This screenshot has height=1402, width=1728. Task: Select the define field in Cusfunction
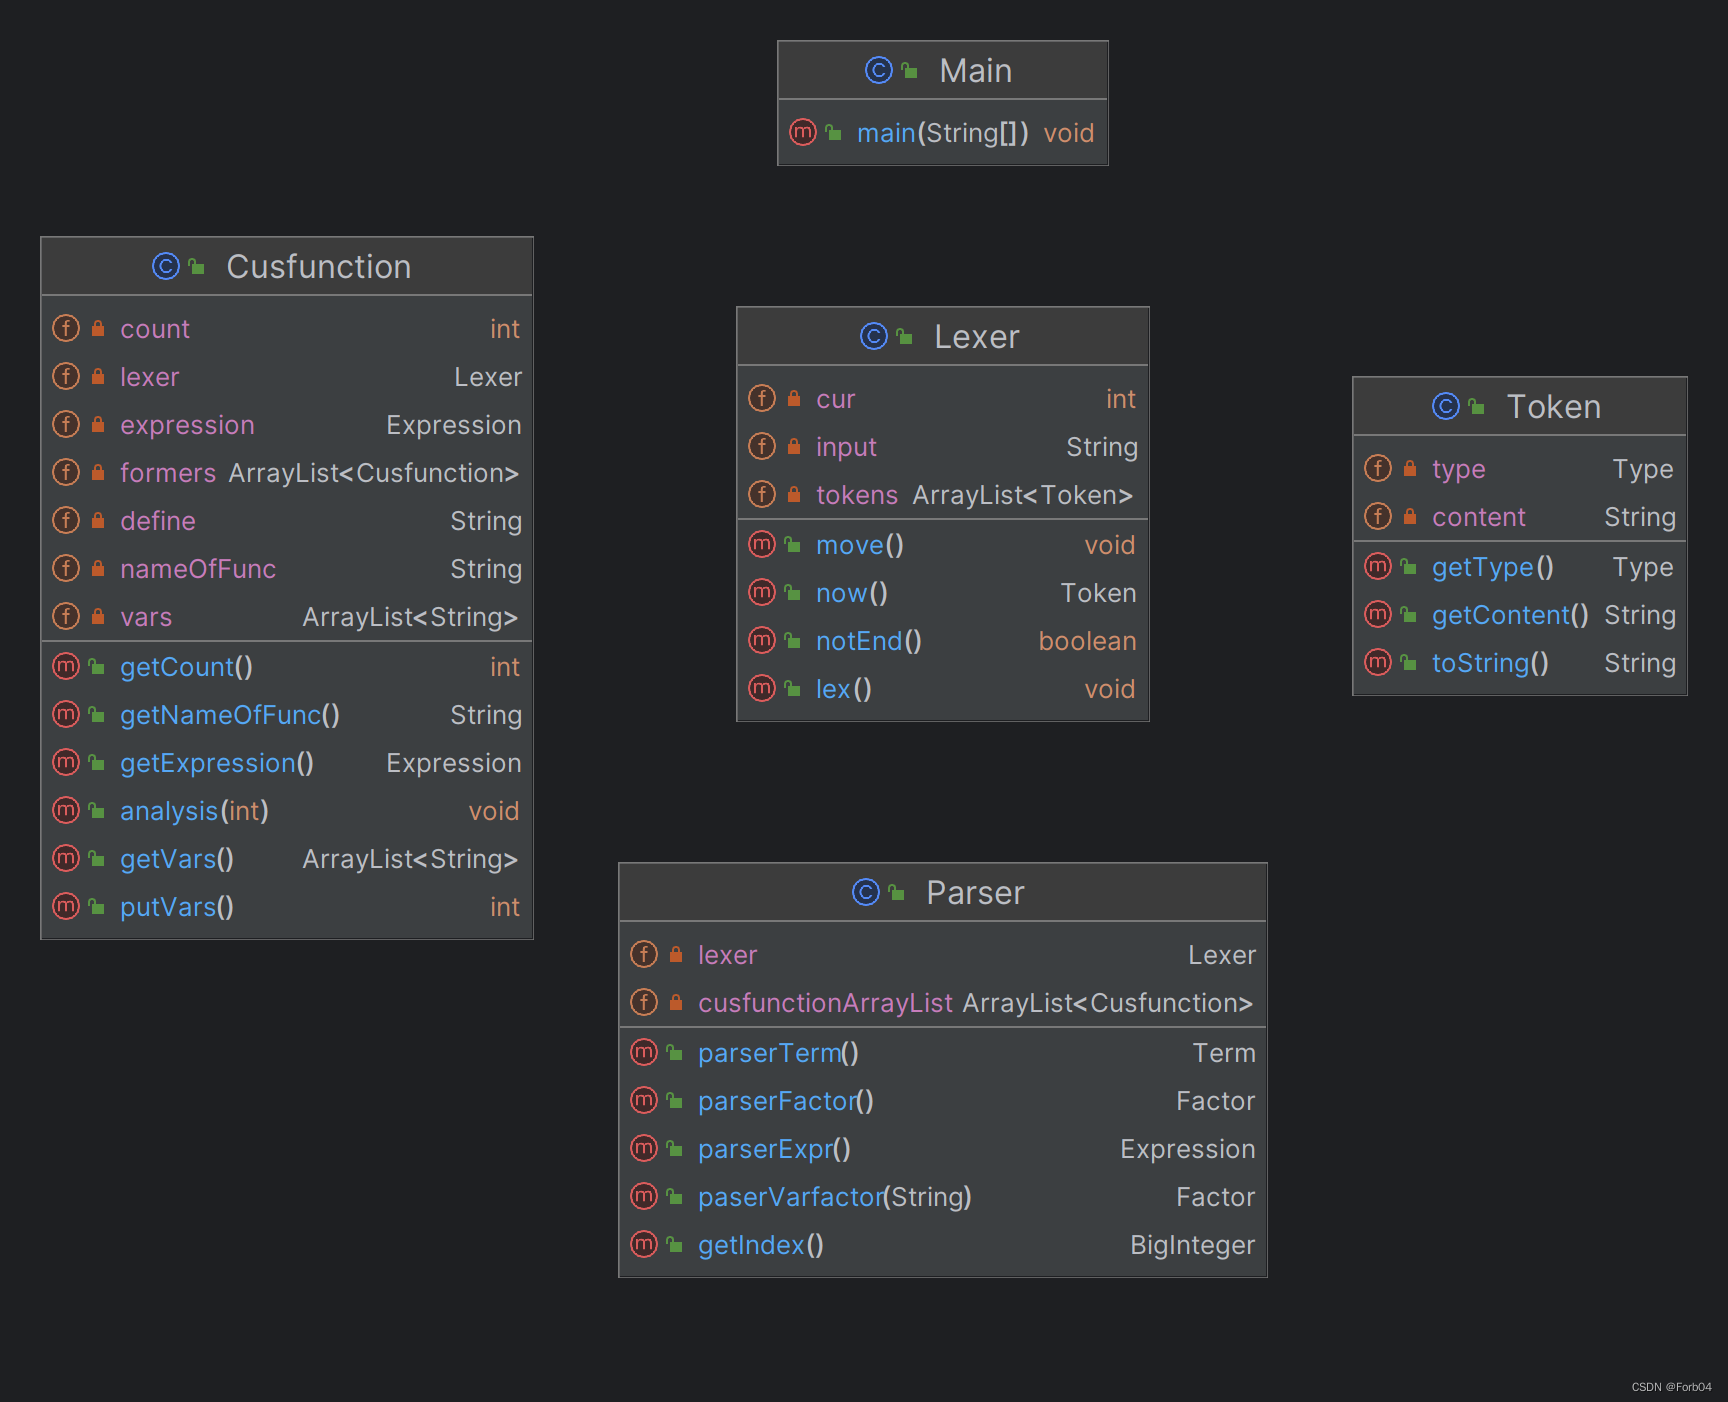coord(287,521)
